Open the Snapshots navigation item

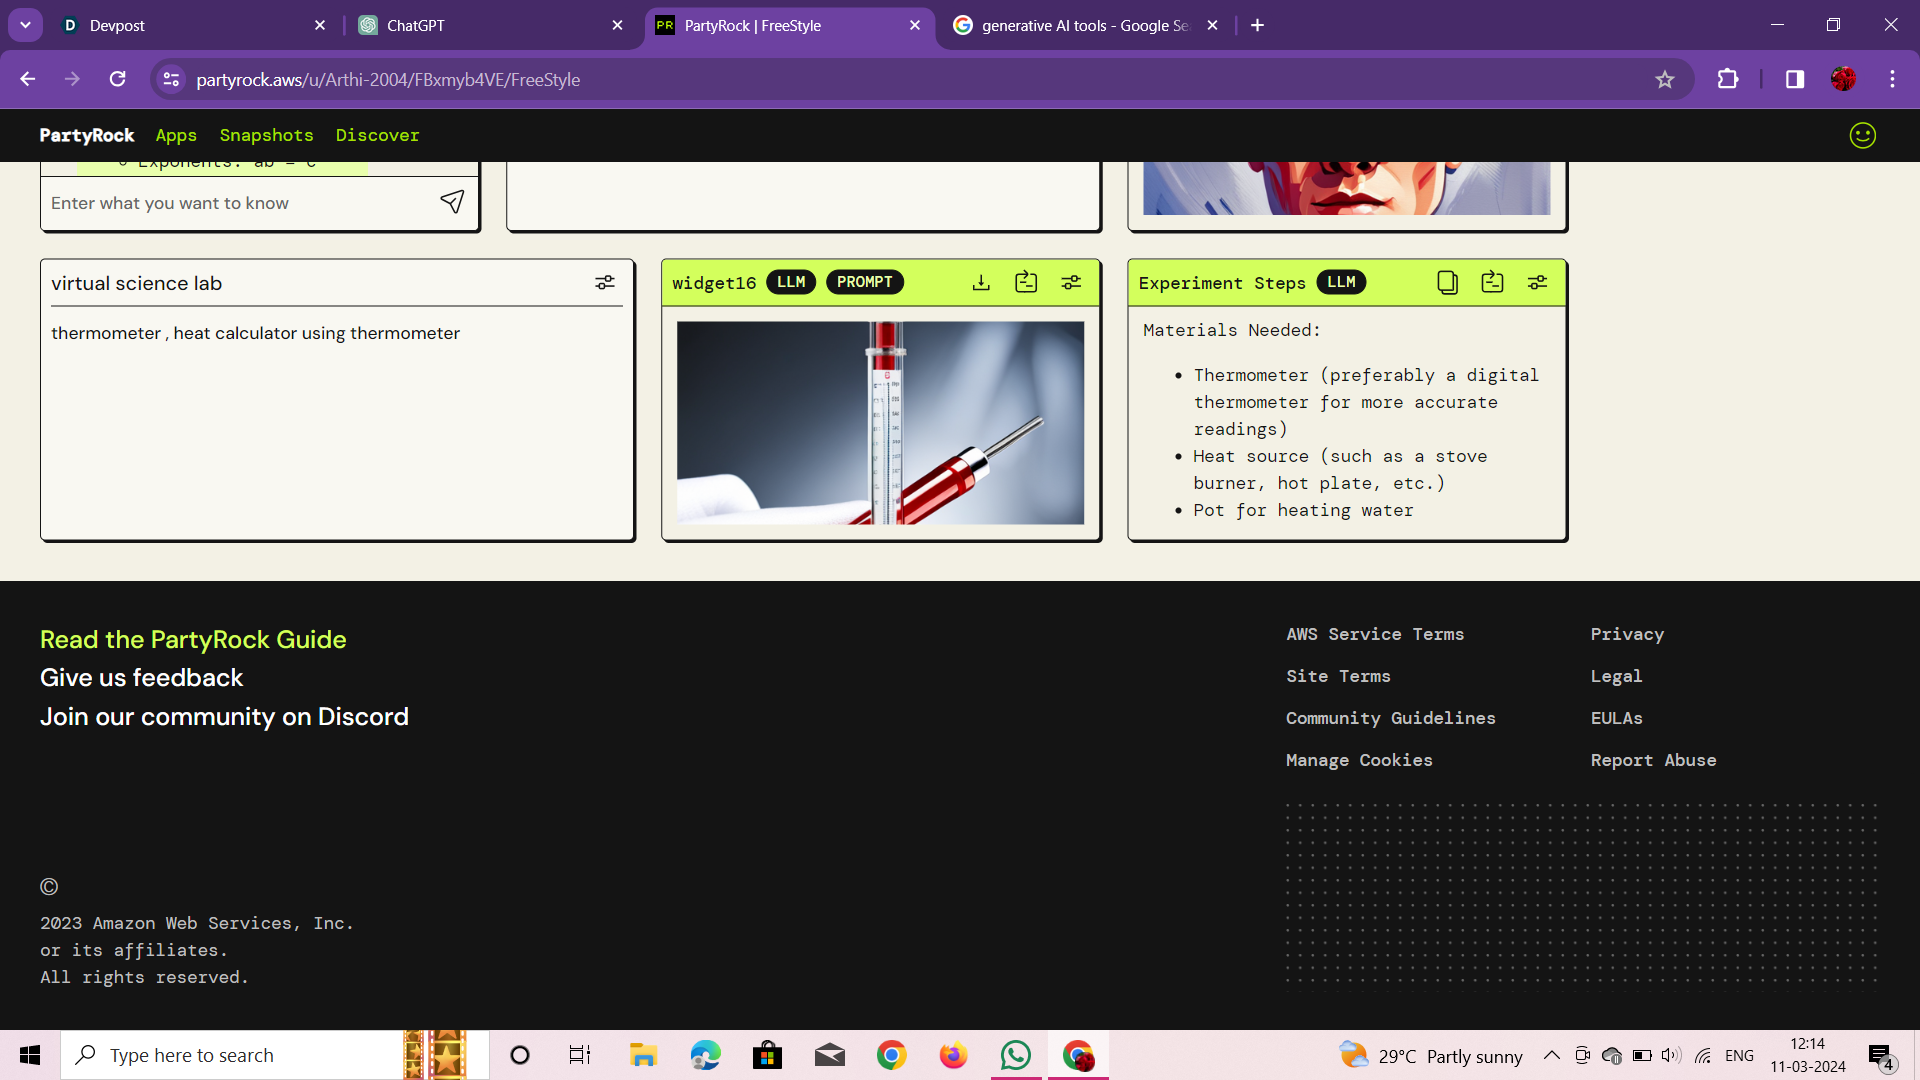coord(266,135)
